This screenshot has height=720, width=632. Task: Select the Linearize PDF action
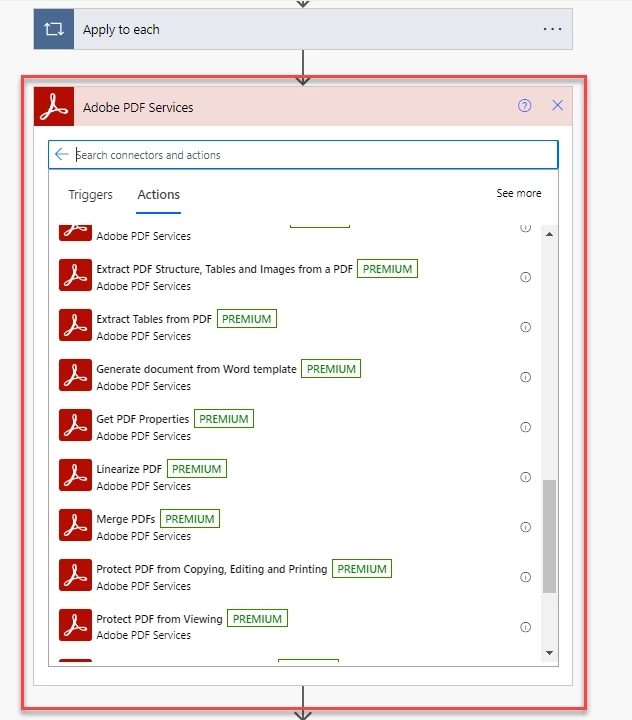coord(295,477)
